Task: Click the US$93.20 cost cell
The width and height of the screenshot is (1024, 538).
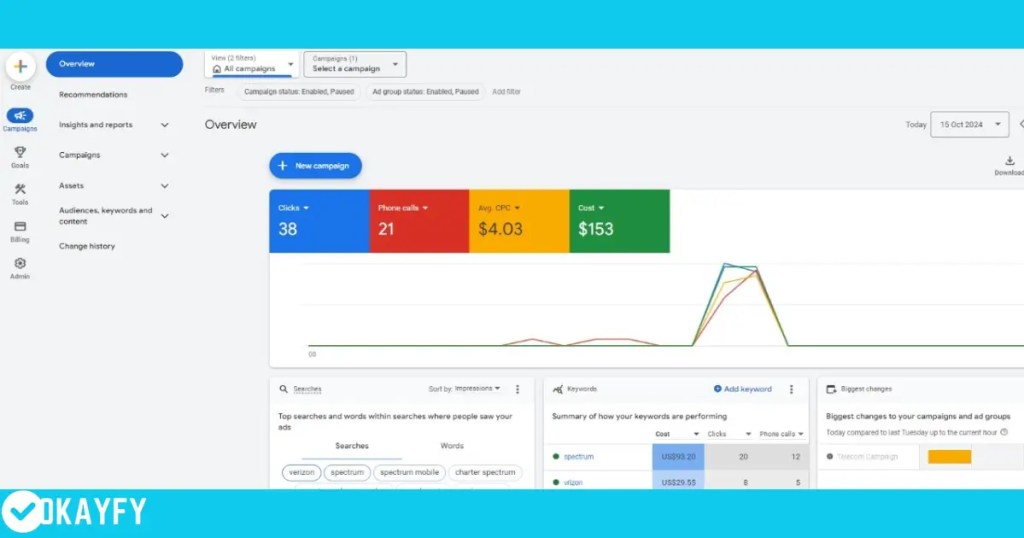Action: (678, 457)
